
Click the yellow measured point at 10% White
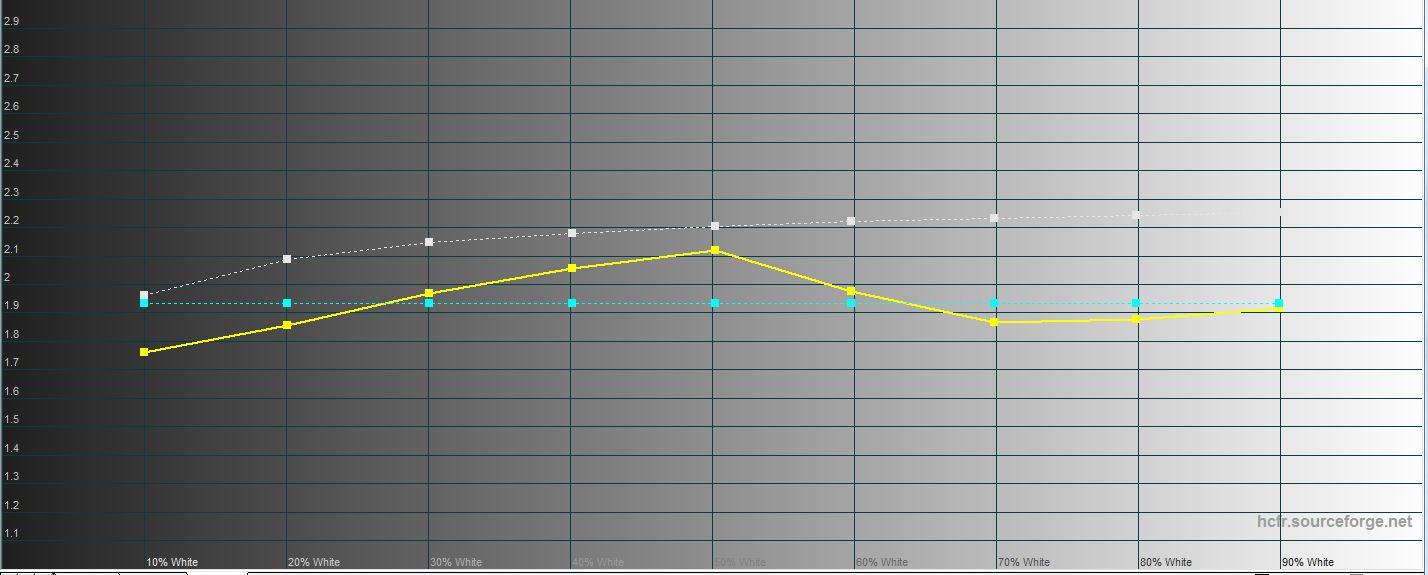(x=145, y=352)
